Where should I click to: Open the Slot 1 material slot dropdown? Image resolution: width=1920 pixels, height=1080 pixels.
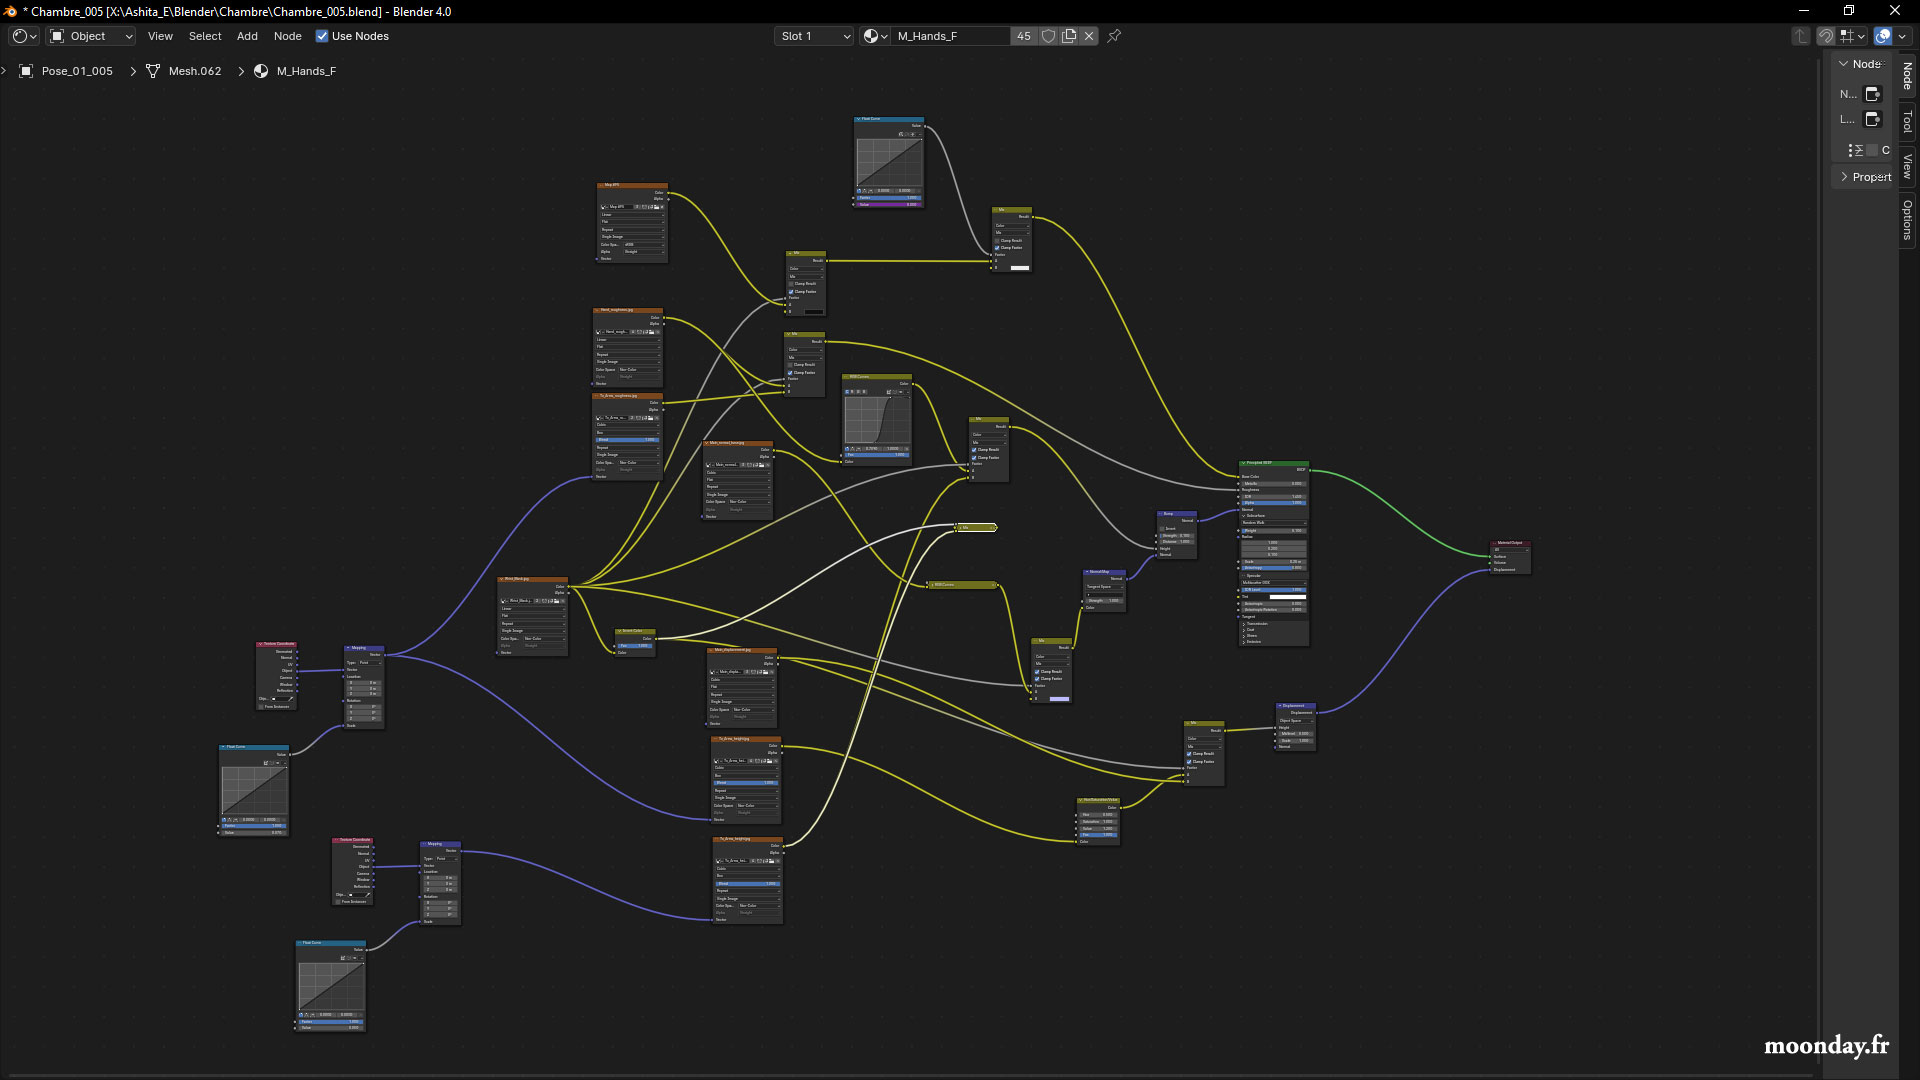click(814, 36)
